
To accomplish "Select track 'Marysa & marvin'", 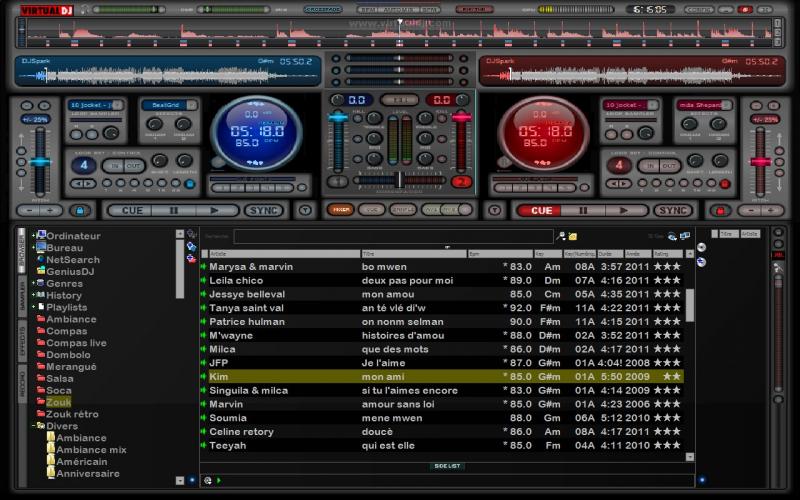I will click(x=442, y=266).
